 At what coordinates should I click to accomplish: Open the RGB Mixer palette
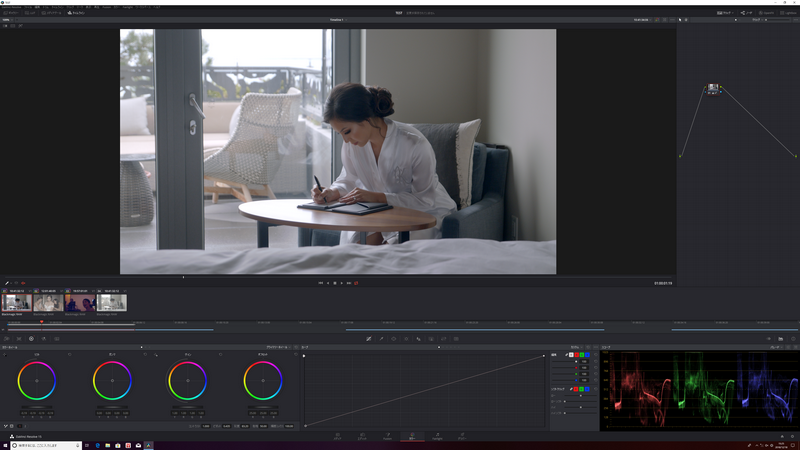[44, 339]
